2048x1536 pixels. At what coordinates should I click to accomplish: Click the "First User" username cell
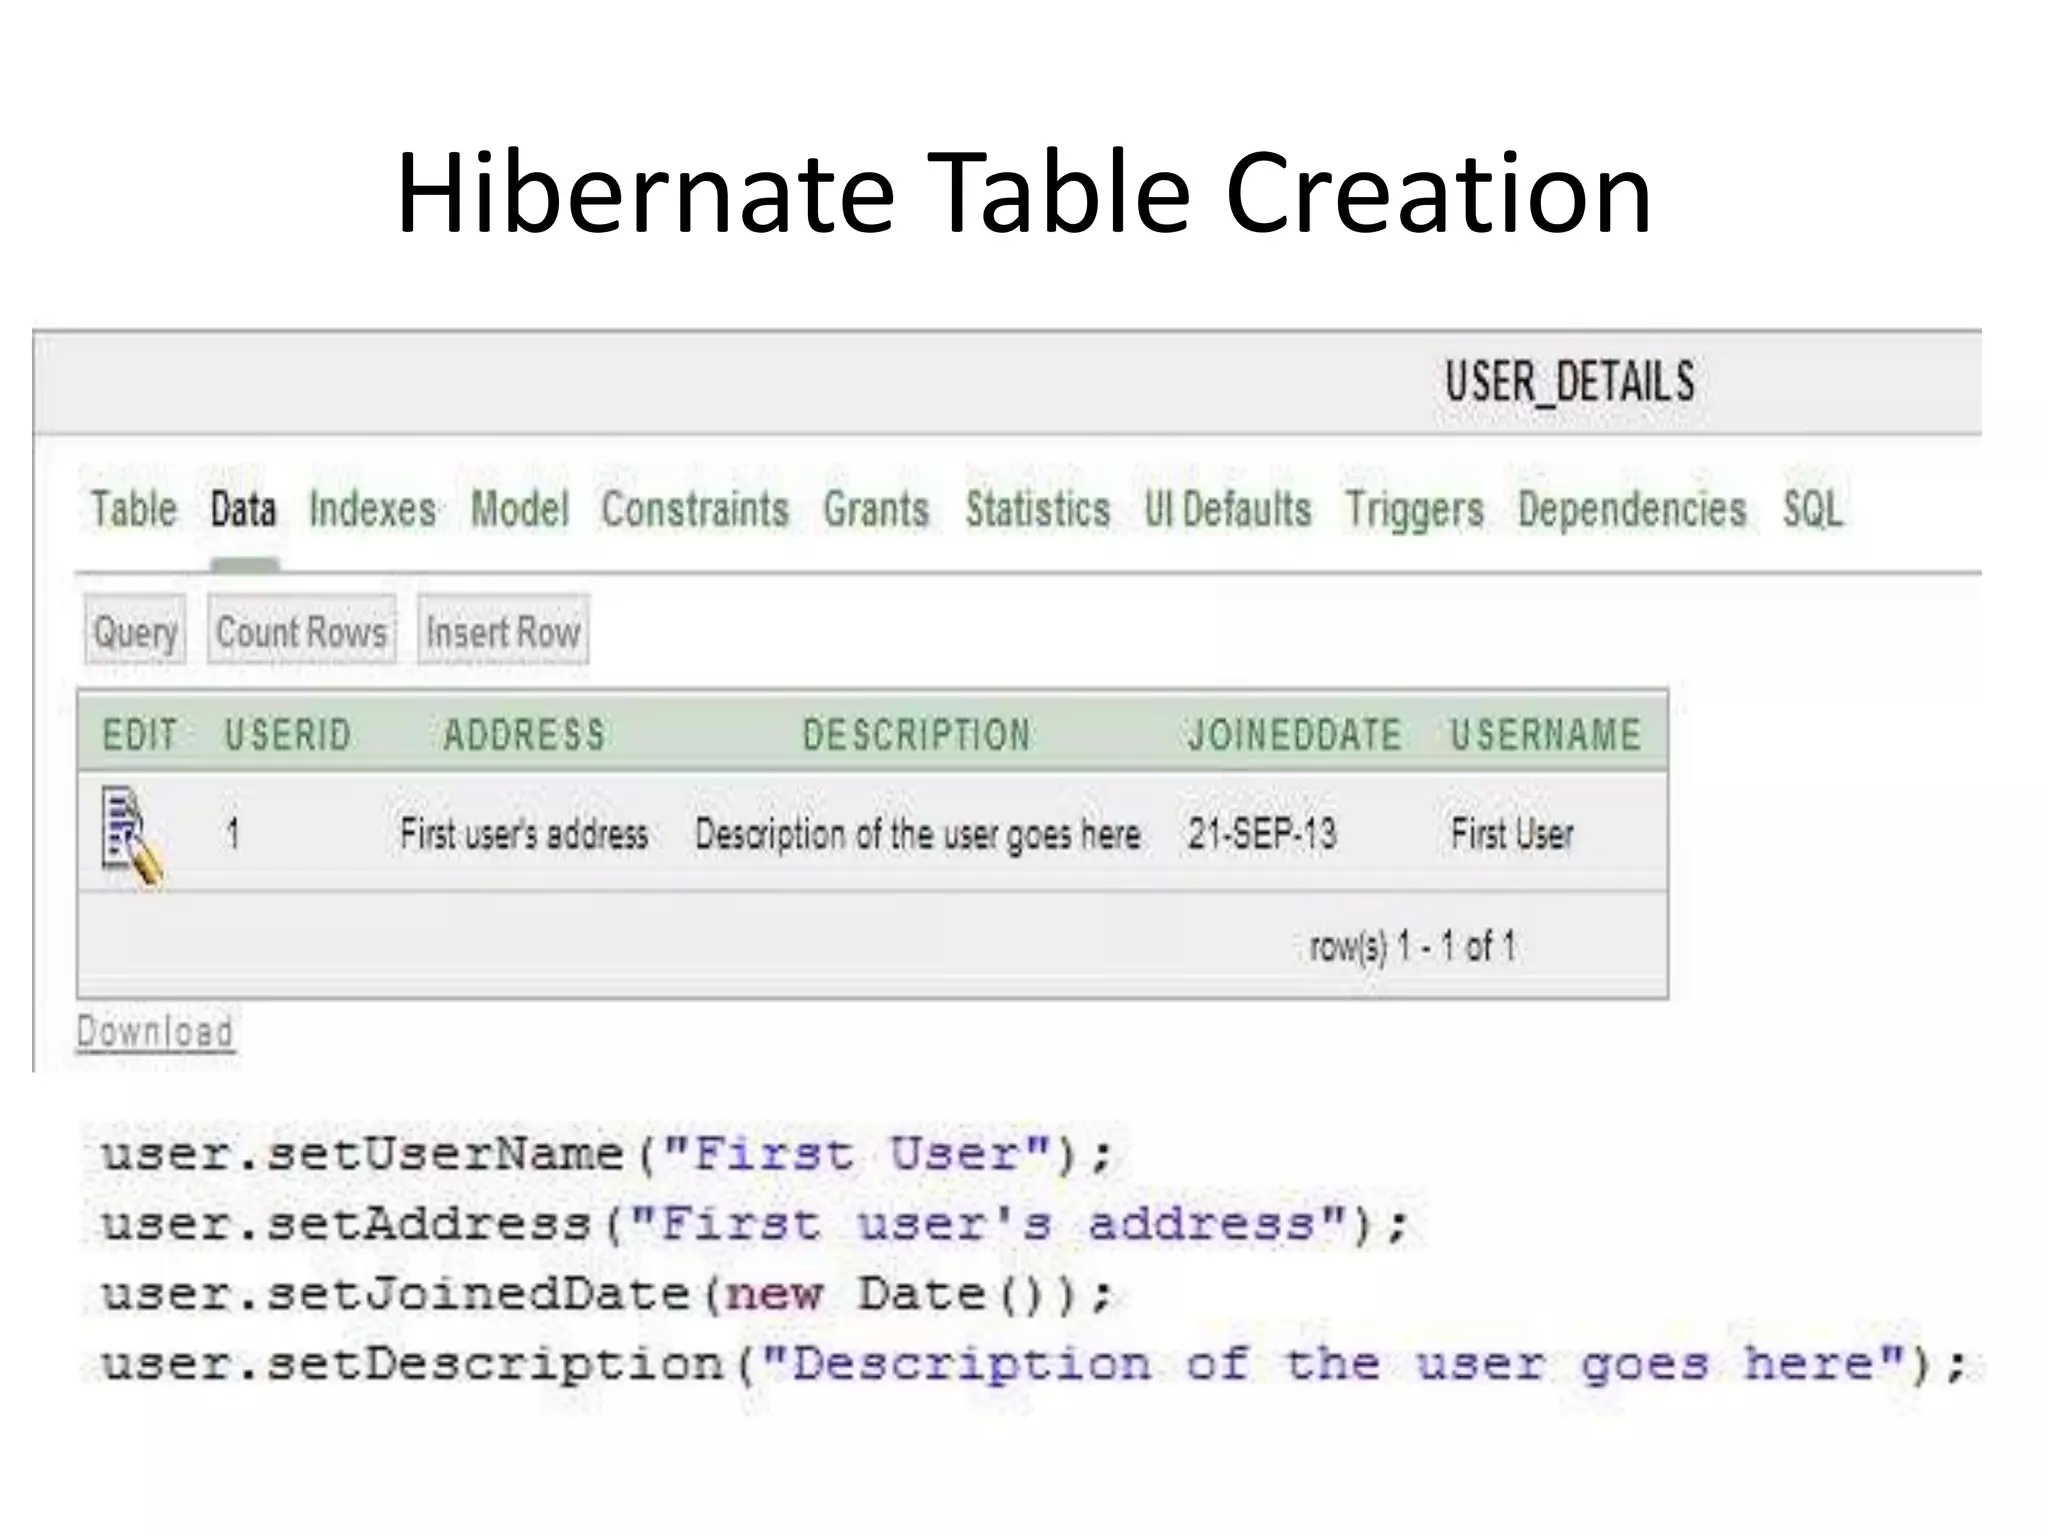1512,833
